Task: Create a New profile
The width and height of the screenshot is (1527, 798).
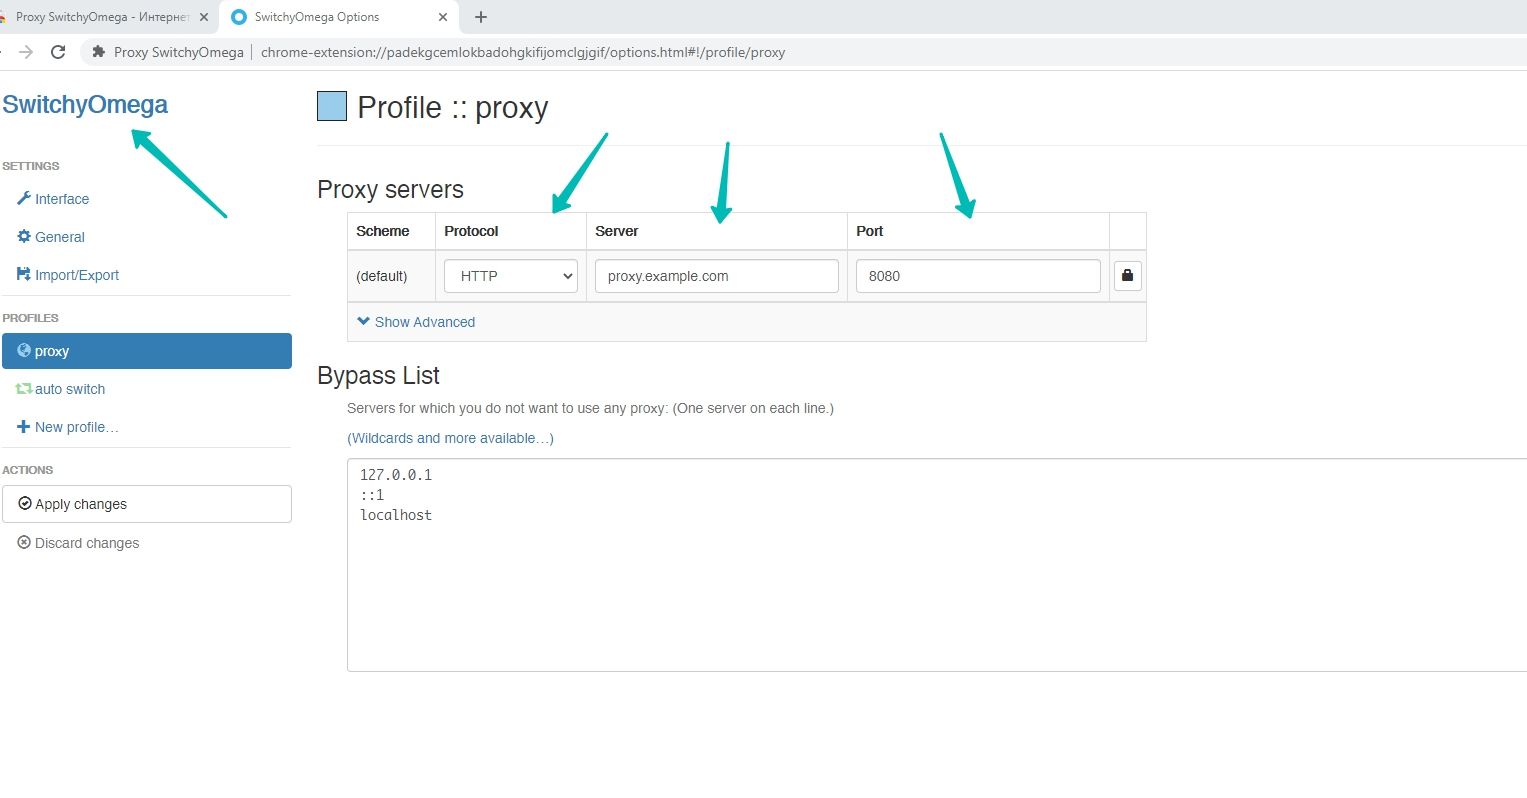Action: point(68,427)
